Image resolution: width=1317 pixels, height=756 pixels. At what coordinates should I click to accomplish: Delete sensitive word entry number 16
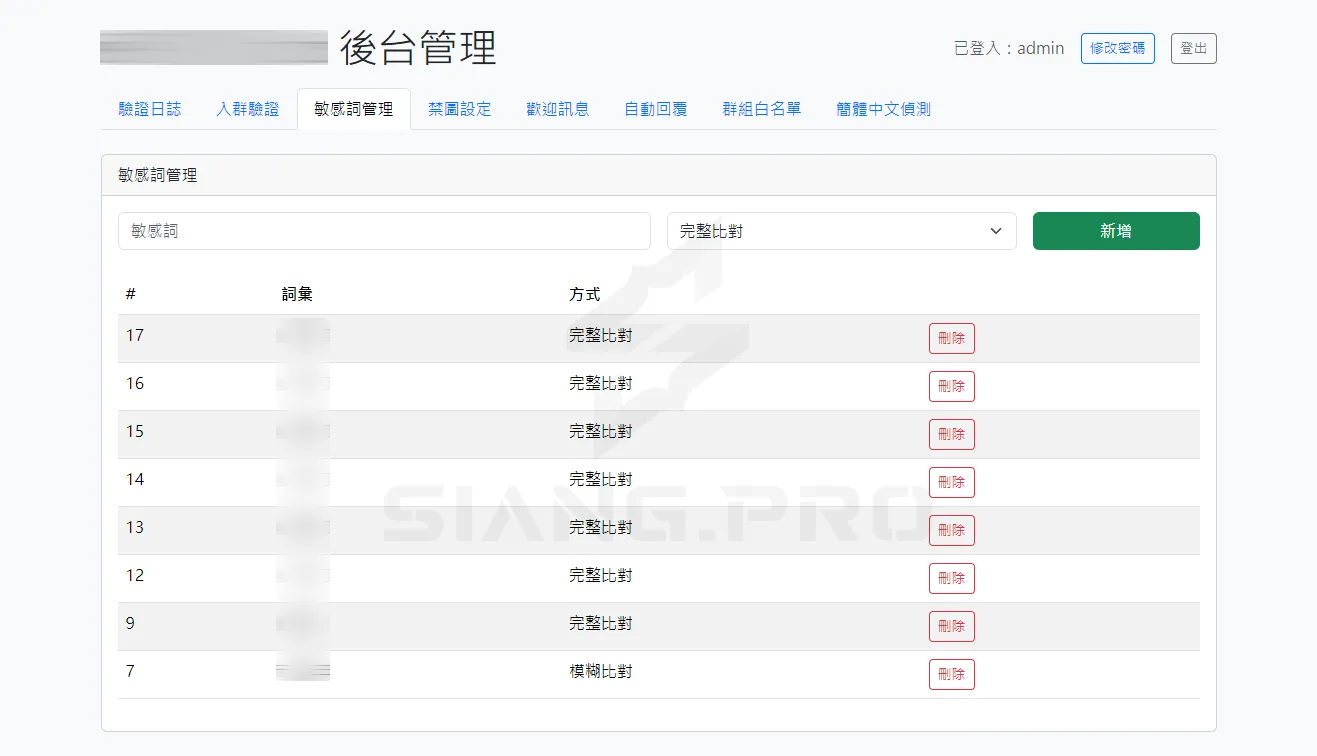coord(951,386)
